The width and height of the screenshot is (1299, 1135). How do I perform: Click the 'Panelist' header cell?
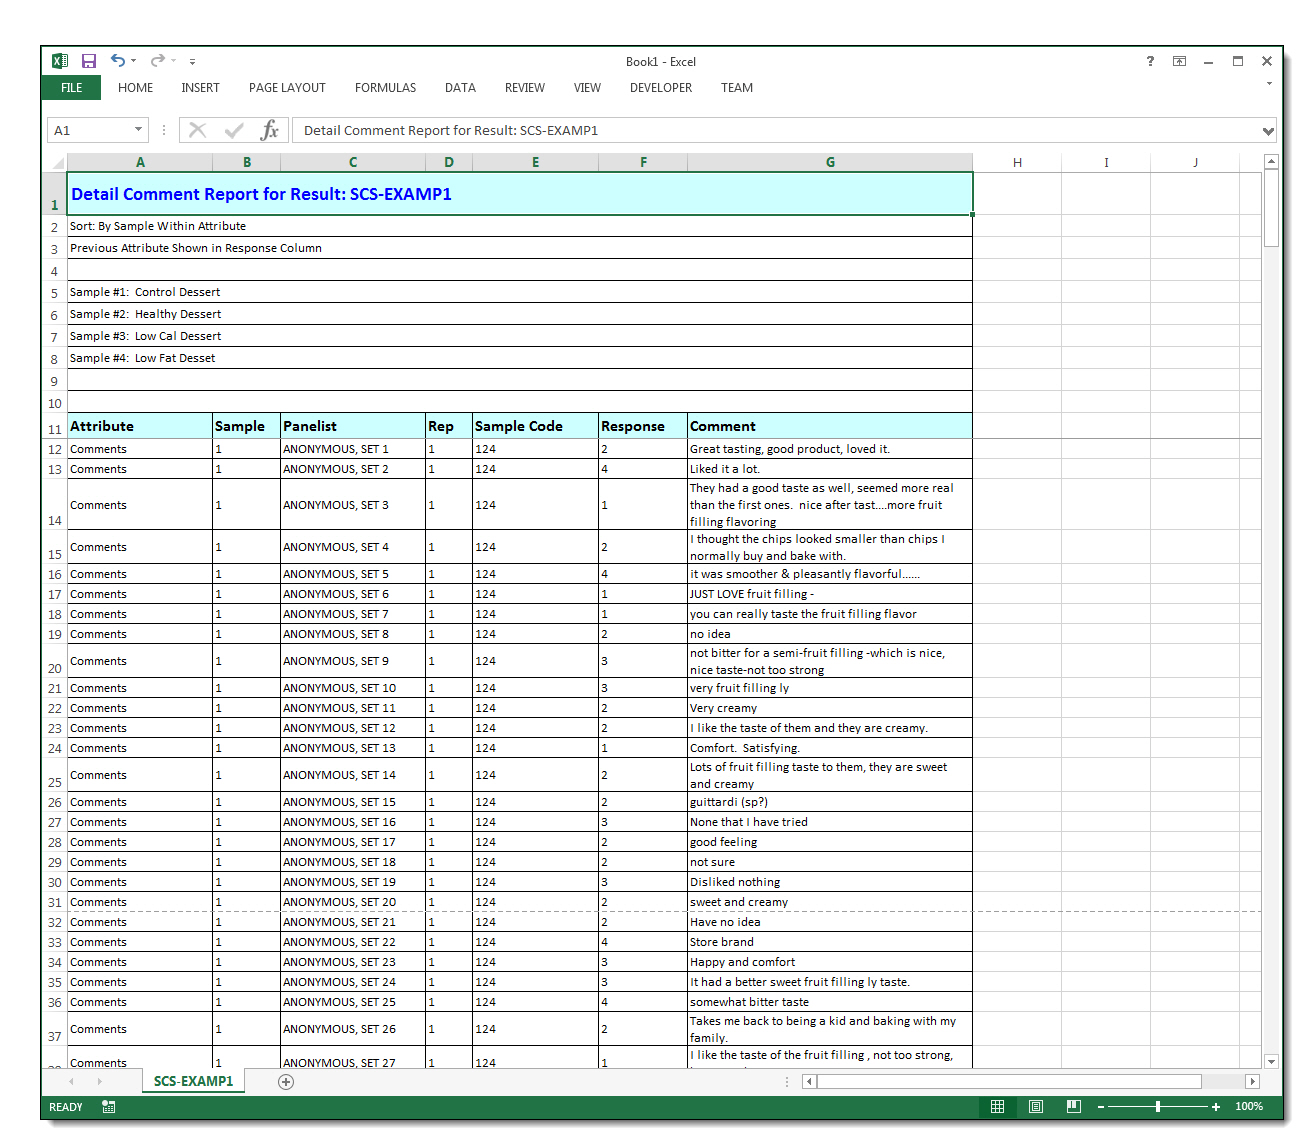[353, 426]
